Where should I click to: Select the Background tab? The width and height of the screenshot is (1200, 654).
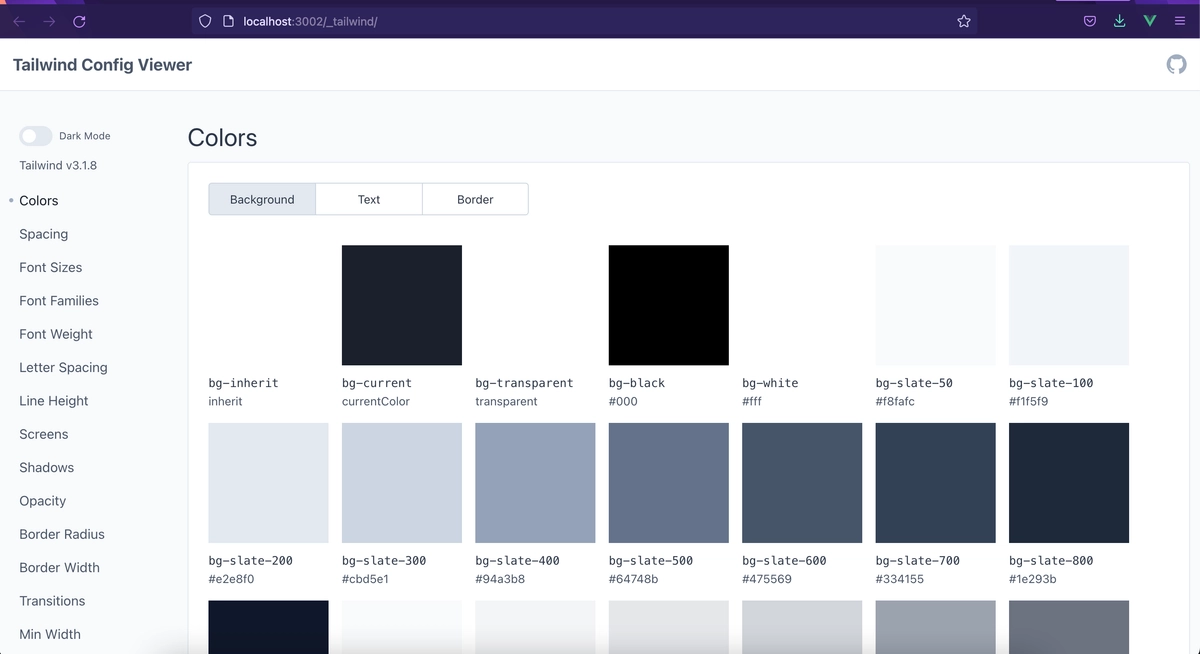click(261, 199)
